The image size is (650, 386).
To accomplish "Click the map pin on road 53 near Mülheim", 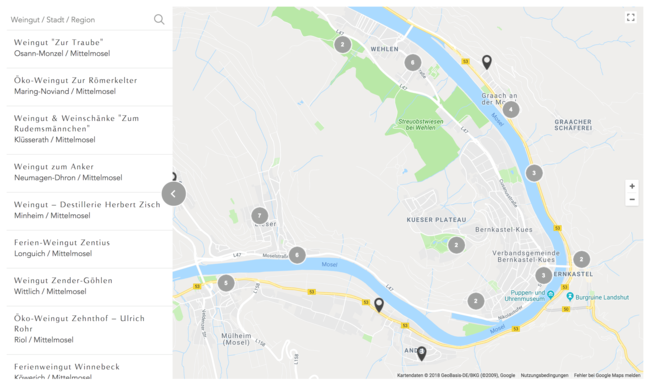I will [379, 305].
